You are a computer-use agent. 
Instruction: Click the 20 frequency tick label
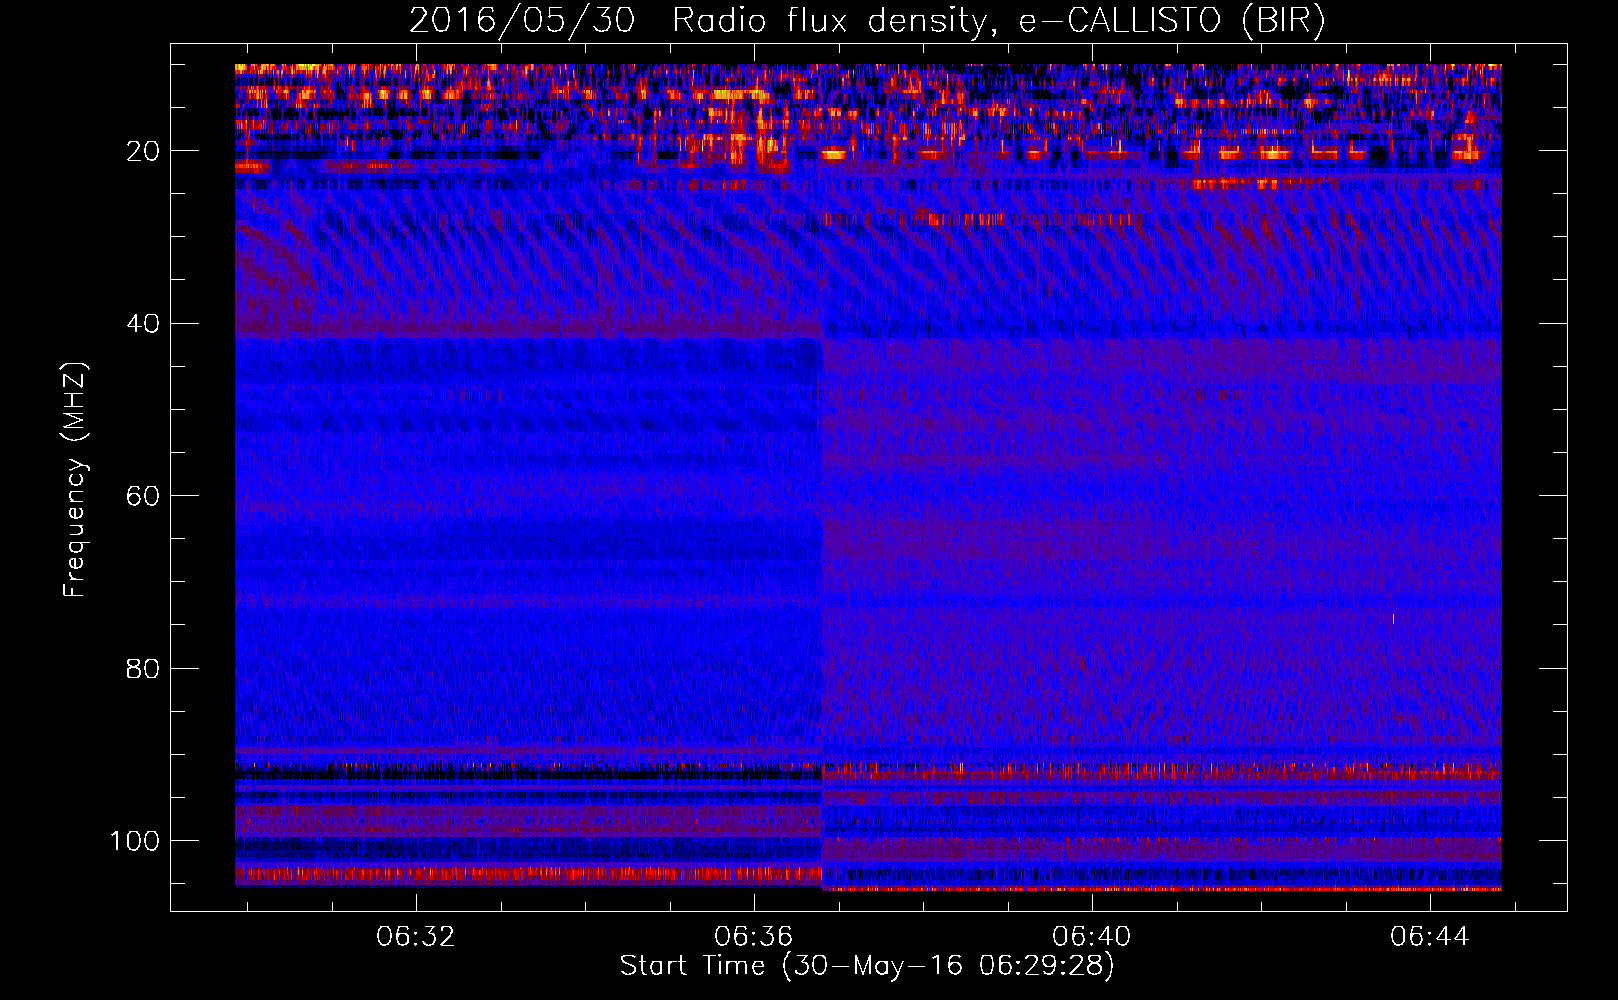coord(143,151)
